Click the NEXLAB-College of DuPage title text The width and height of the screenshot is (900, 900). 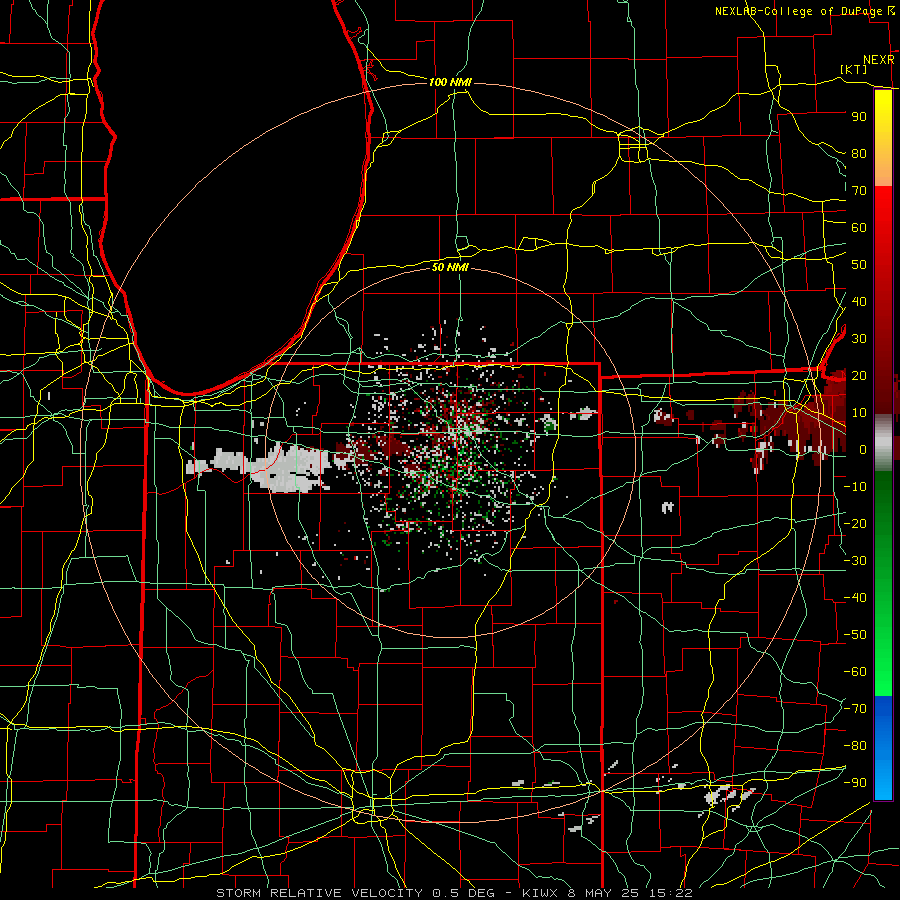[799, 11]
